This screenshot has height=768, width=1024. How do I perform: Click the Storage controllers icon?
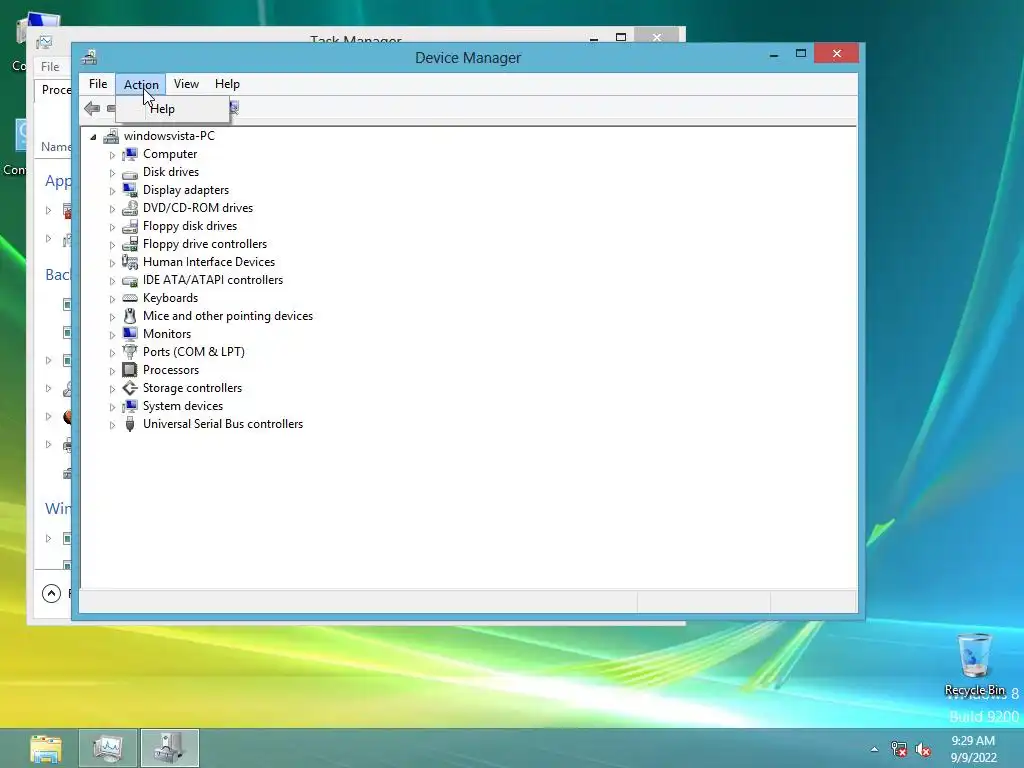click(x=130, y=388)
